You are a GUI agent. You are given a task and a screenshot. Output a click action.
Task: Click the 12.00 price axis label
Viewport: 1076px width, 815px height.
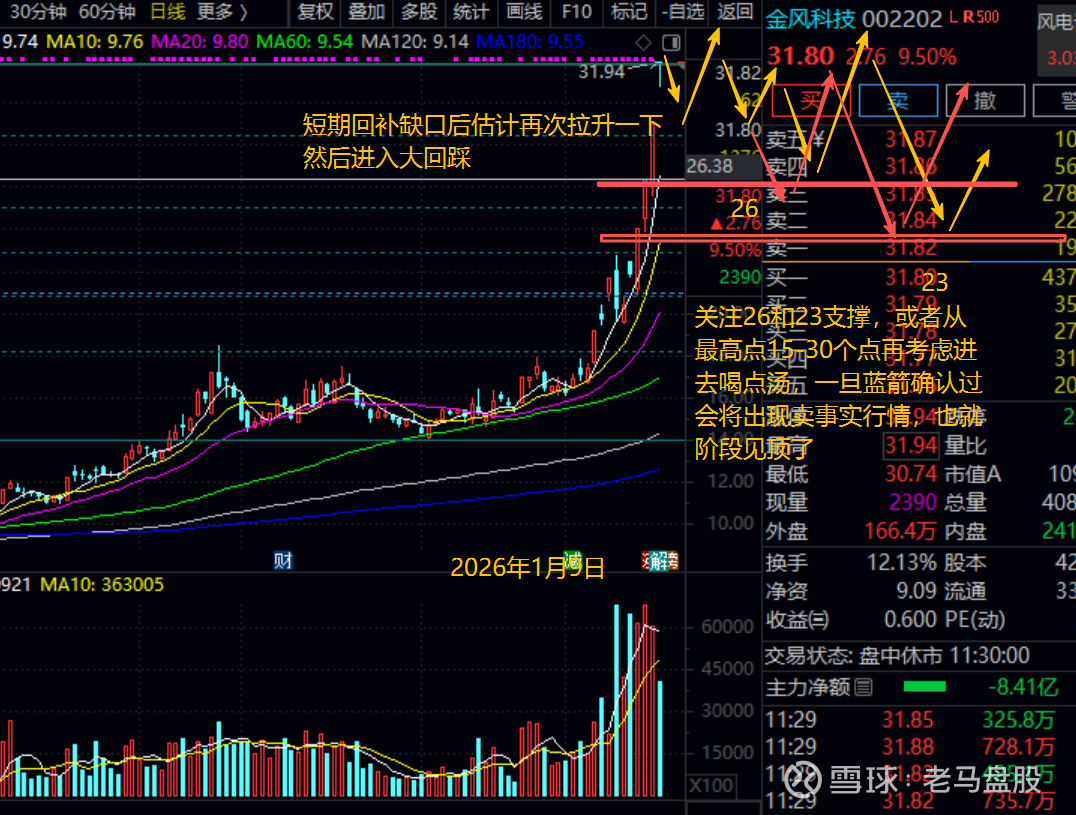(732, 481)
